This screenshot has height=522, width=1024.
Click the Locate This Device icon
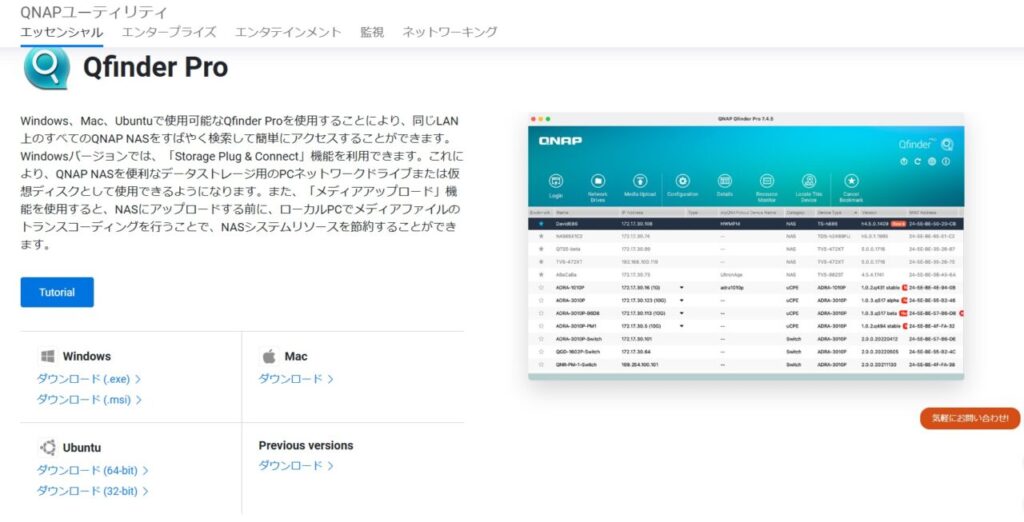pos(809,181)
